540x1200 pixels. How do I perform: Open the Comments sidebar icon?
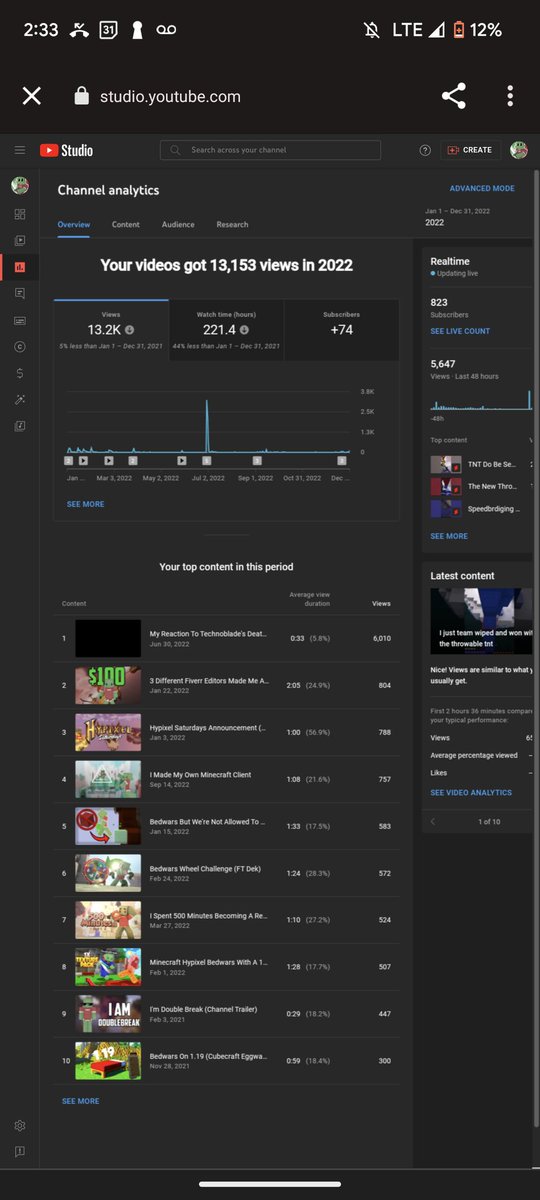(x=20, y=294)
